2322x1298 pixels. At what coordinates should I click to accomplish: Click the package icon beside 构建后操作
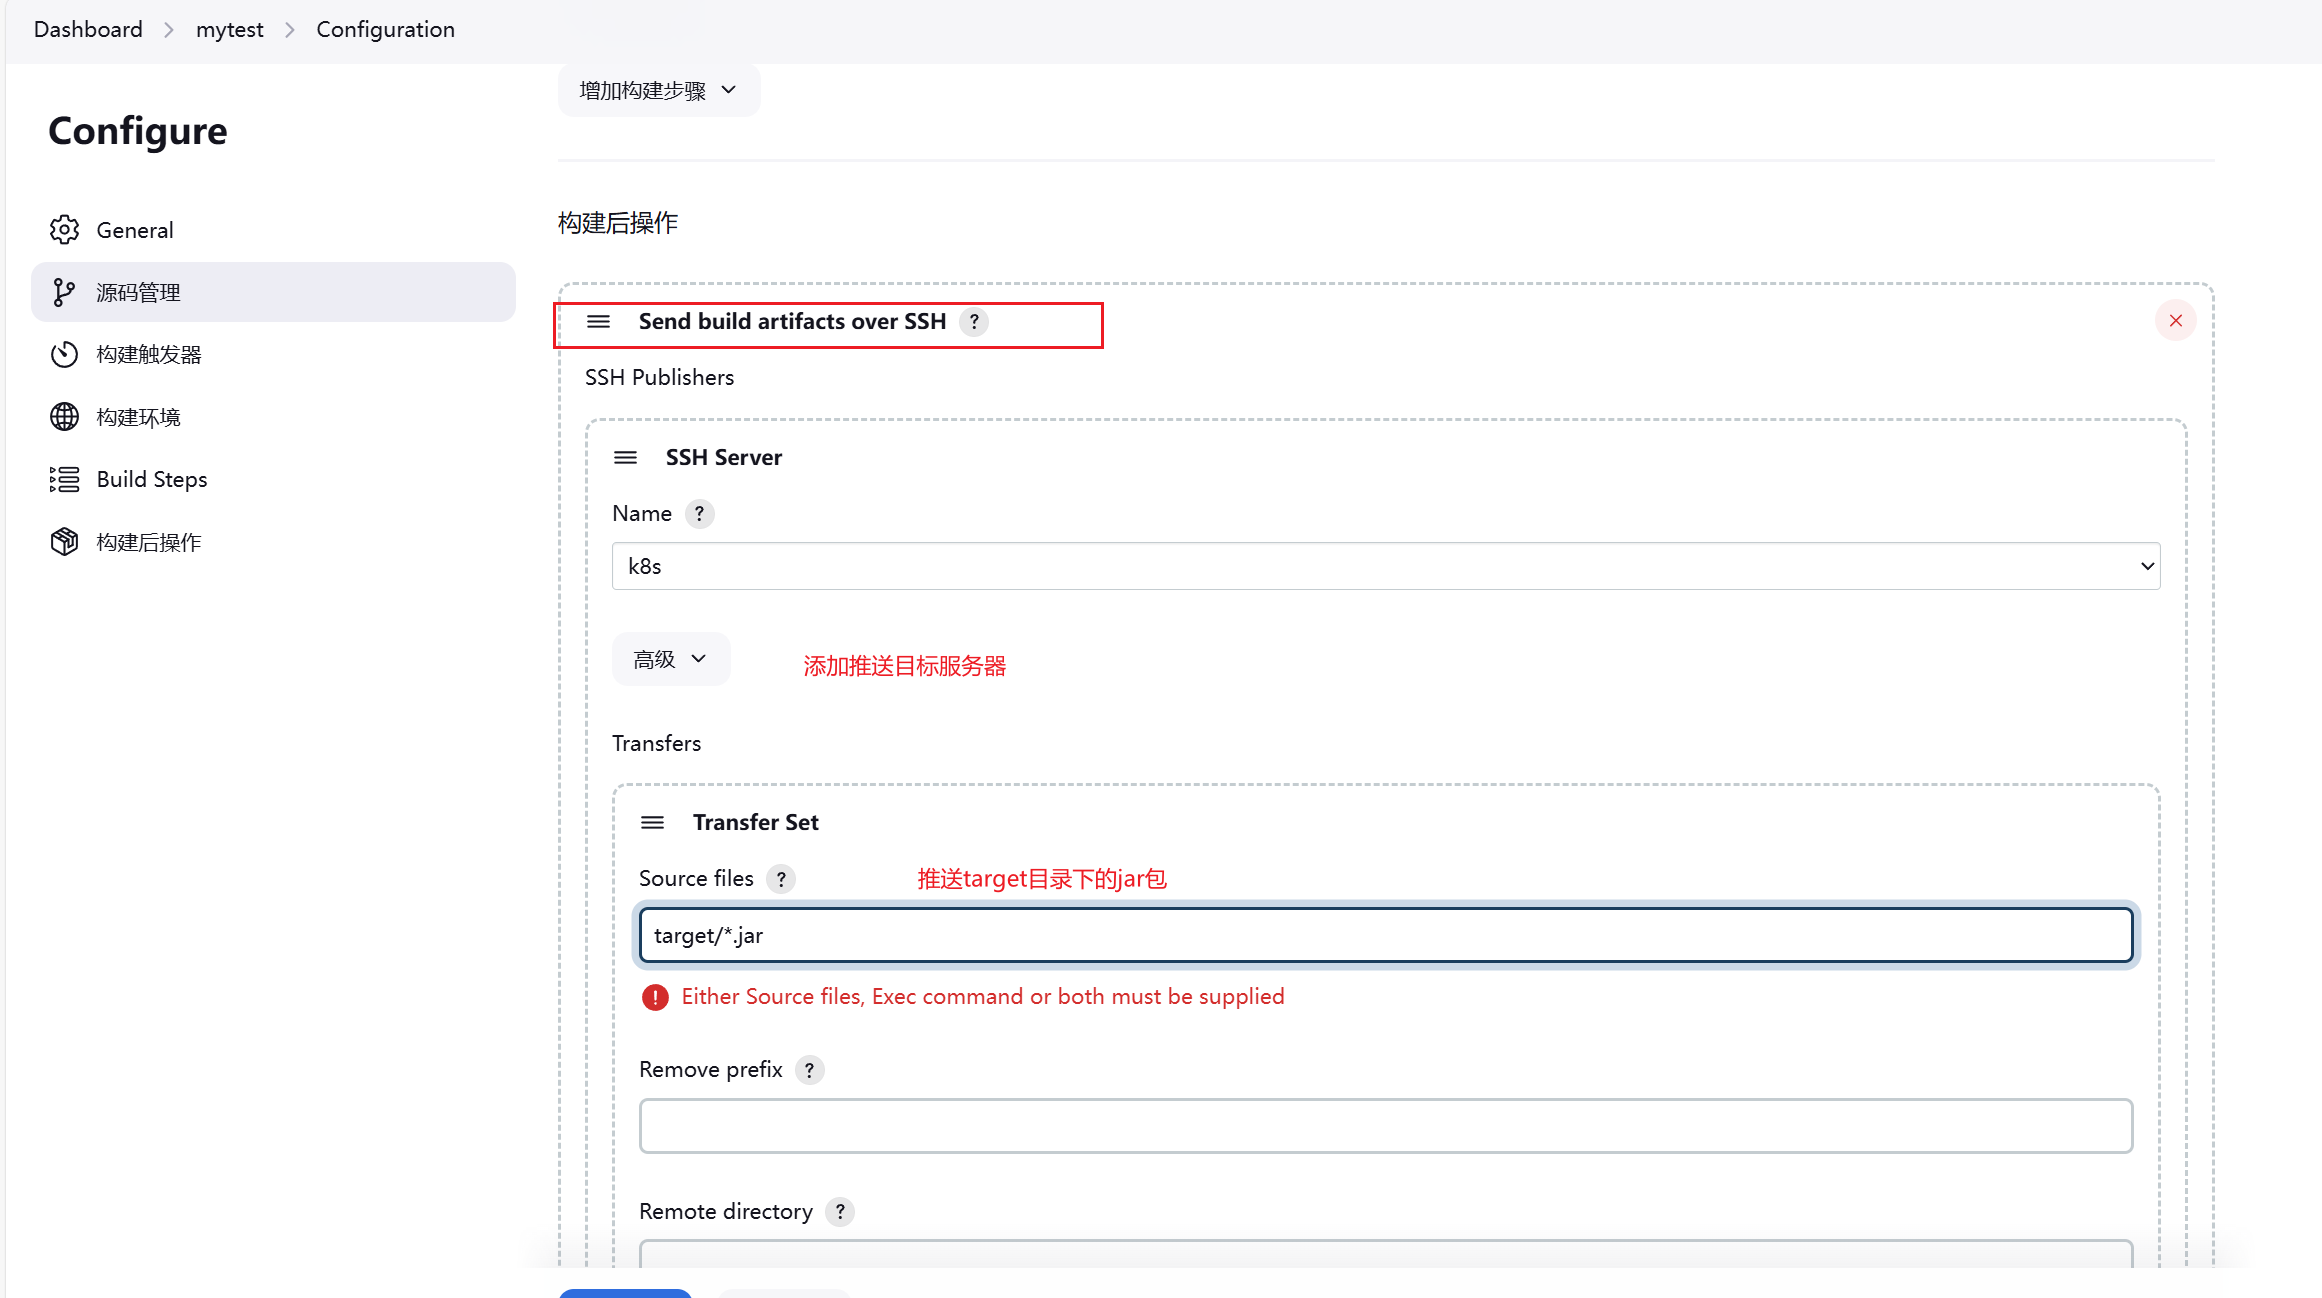pos(64,542)
